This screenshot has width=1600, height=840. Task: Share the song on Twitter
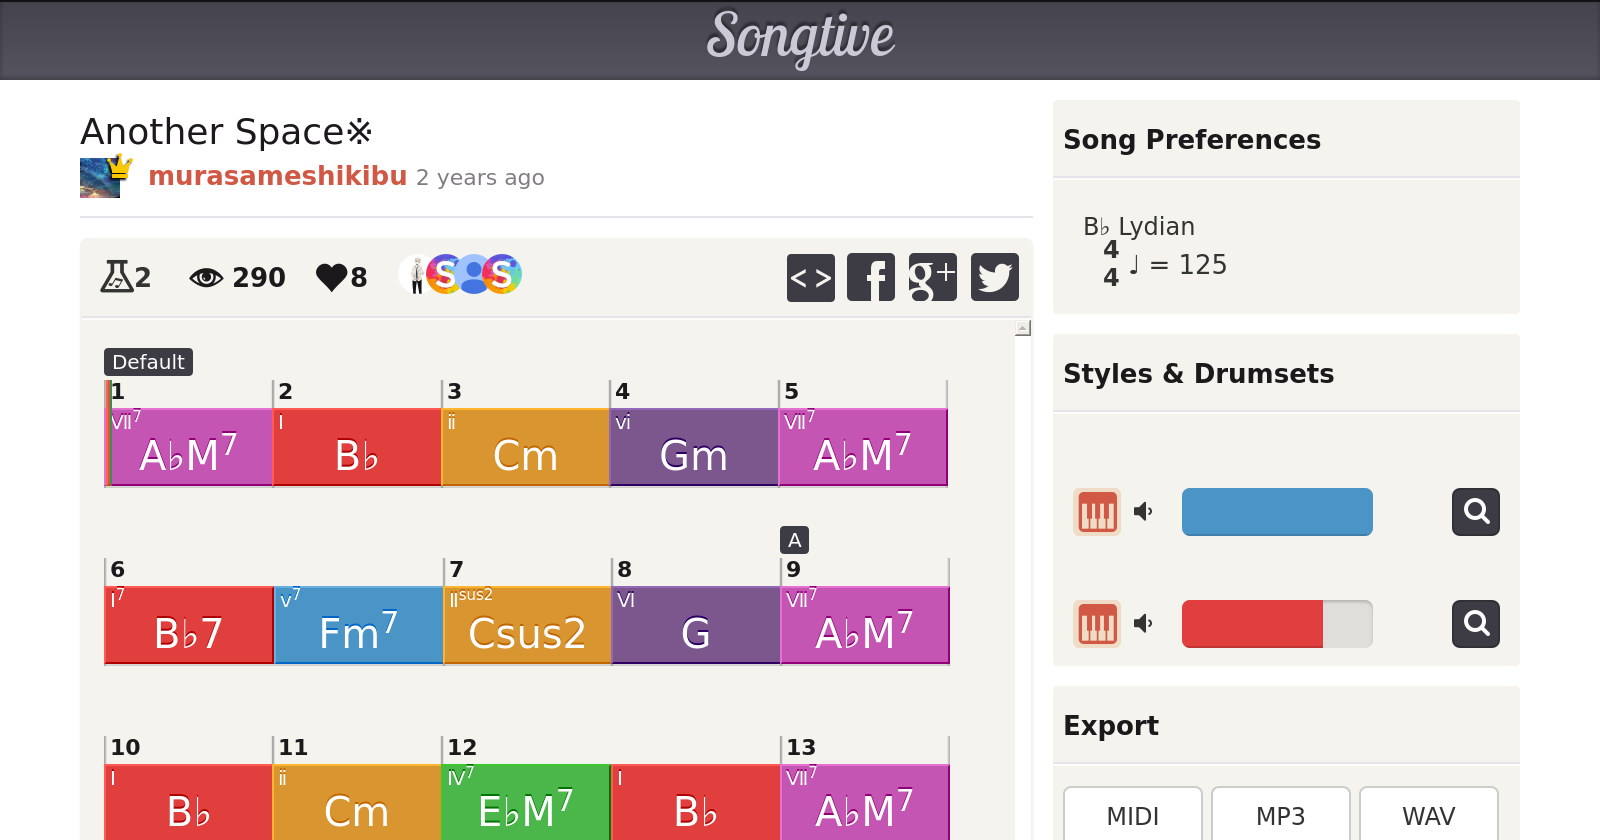pyautogui.click(x=994, y=277)
